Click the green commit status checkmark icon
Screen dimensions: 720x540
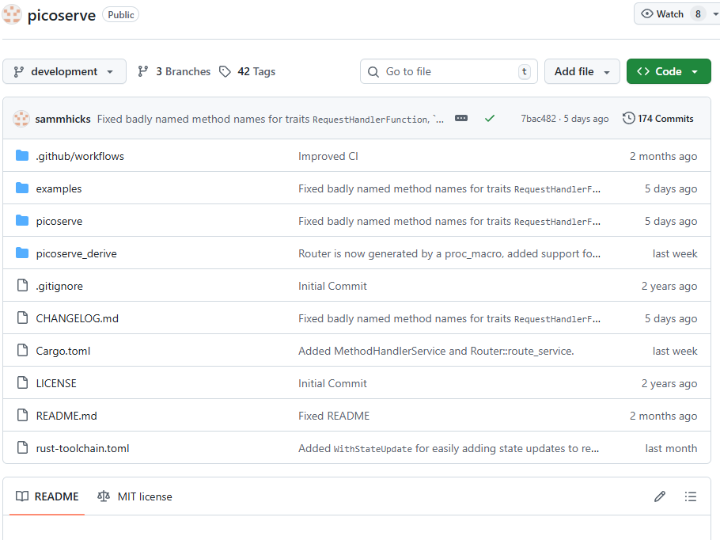point(489,118)
